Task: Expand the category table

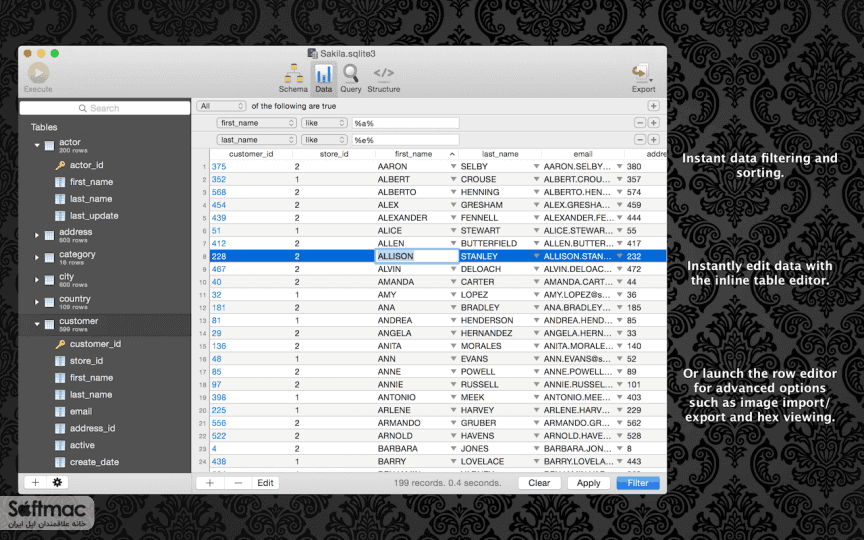Action: pyautogui.click(x=37, y=257)
